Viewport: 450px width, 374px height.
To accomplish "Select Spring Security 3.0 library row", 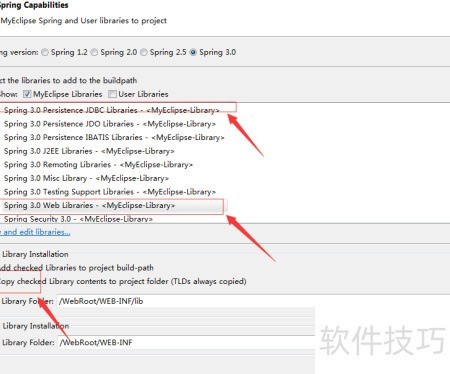I will (78, 219).
